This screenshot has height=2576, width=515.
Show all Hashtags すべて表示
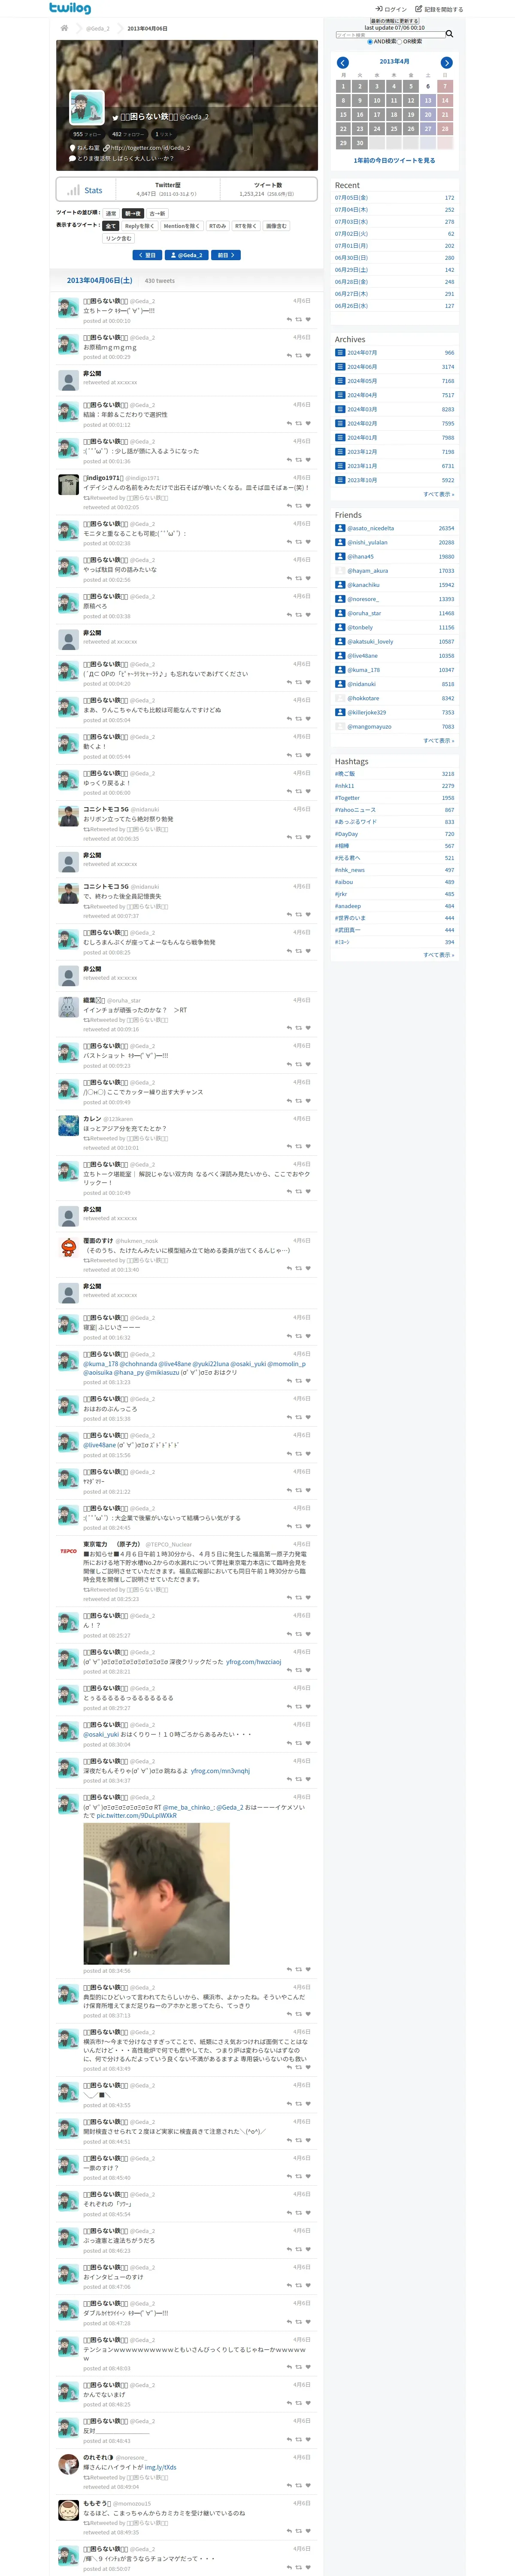(438, 955)
